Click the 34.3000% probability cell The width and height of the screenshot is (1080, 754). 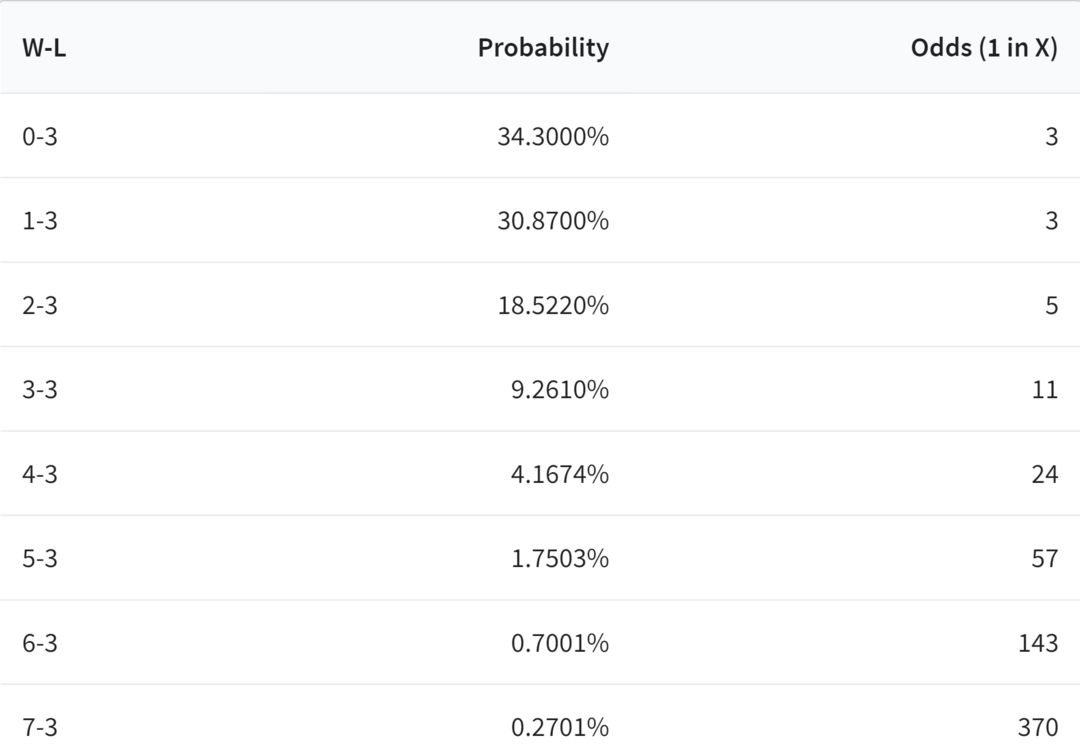(x=553, y=136)
